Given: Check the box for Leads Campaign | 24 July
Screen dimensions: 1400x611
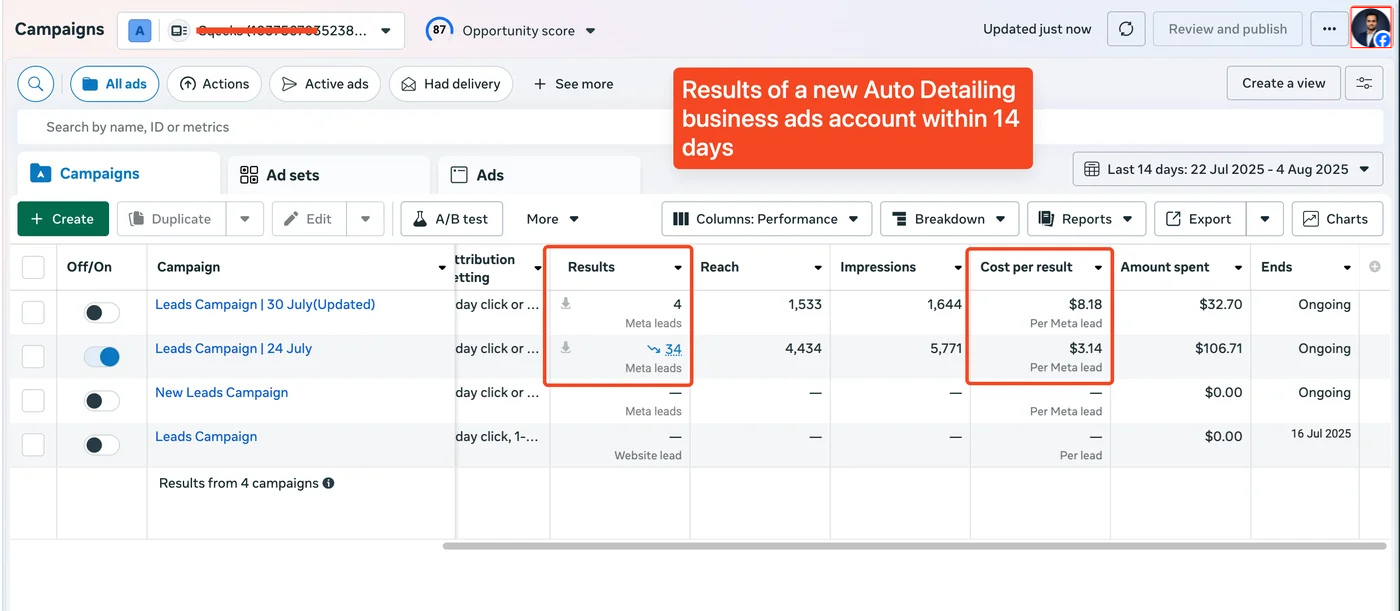Looking at the screenshot, I should point(33,356).
